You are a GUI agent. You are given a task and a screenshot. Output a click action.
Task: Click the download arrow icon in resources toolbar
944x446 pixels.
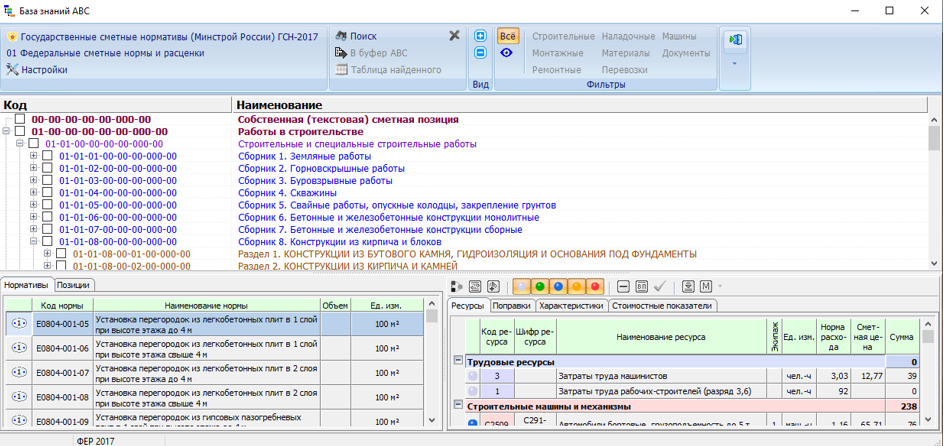click(688, 286)
